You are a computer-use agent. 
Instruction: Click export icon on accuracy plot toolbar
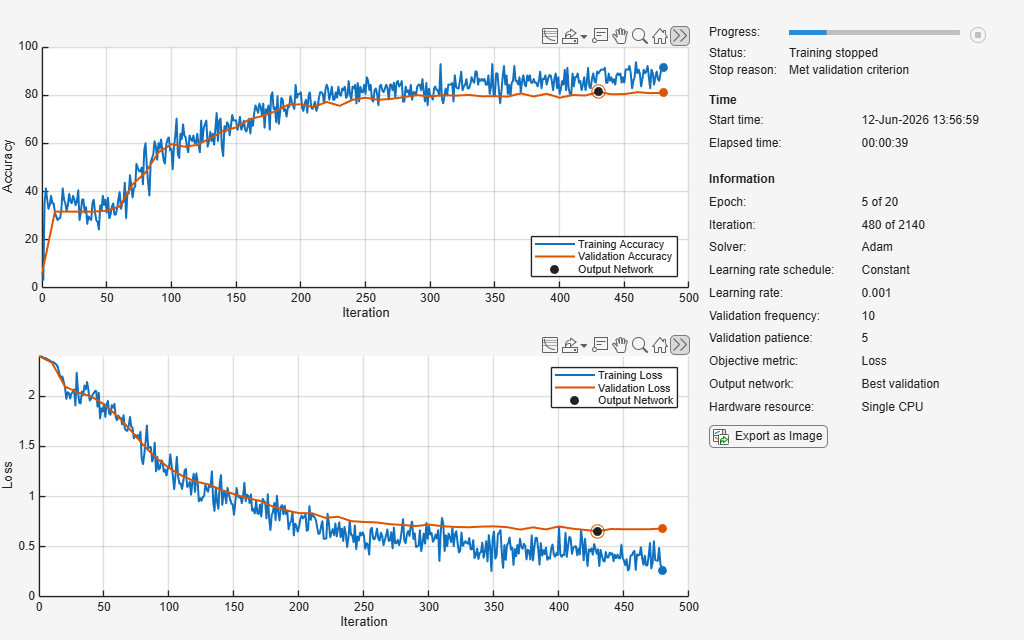coord(570,36)
